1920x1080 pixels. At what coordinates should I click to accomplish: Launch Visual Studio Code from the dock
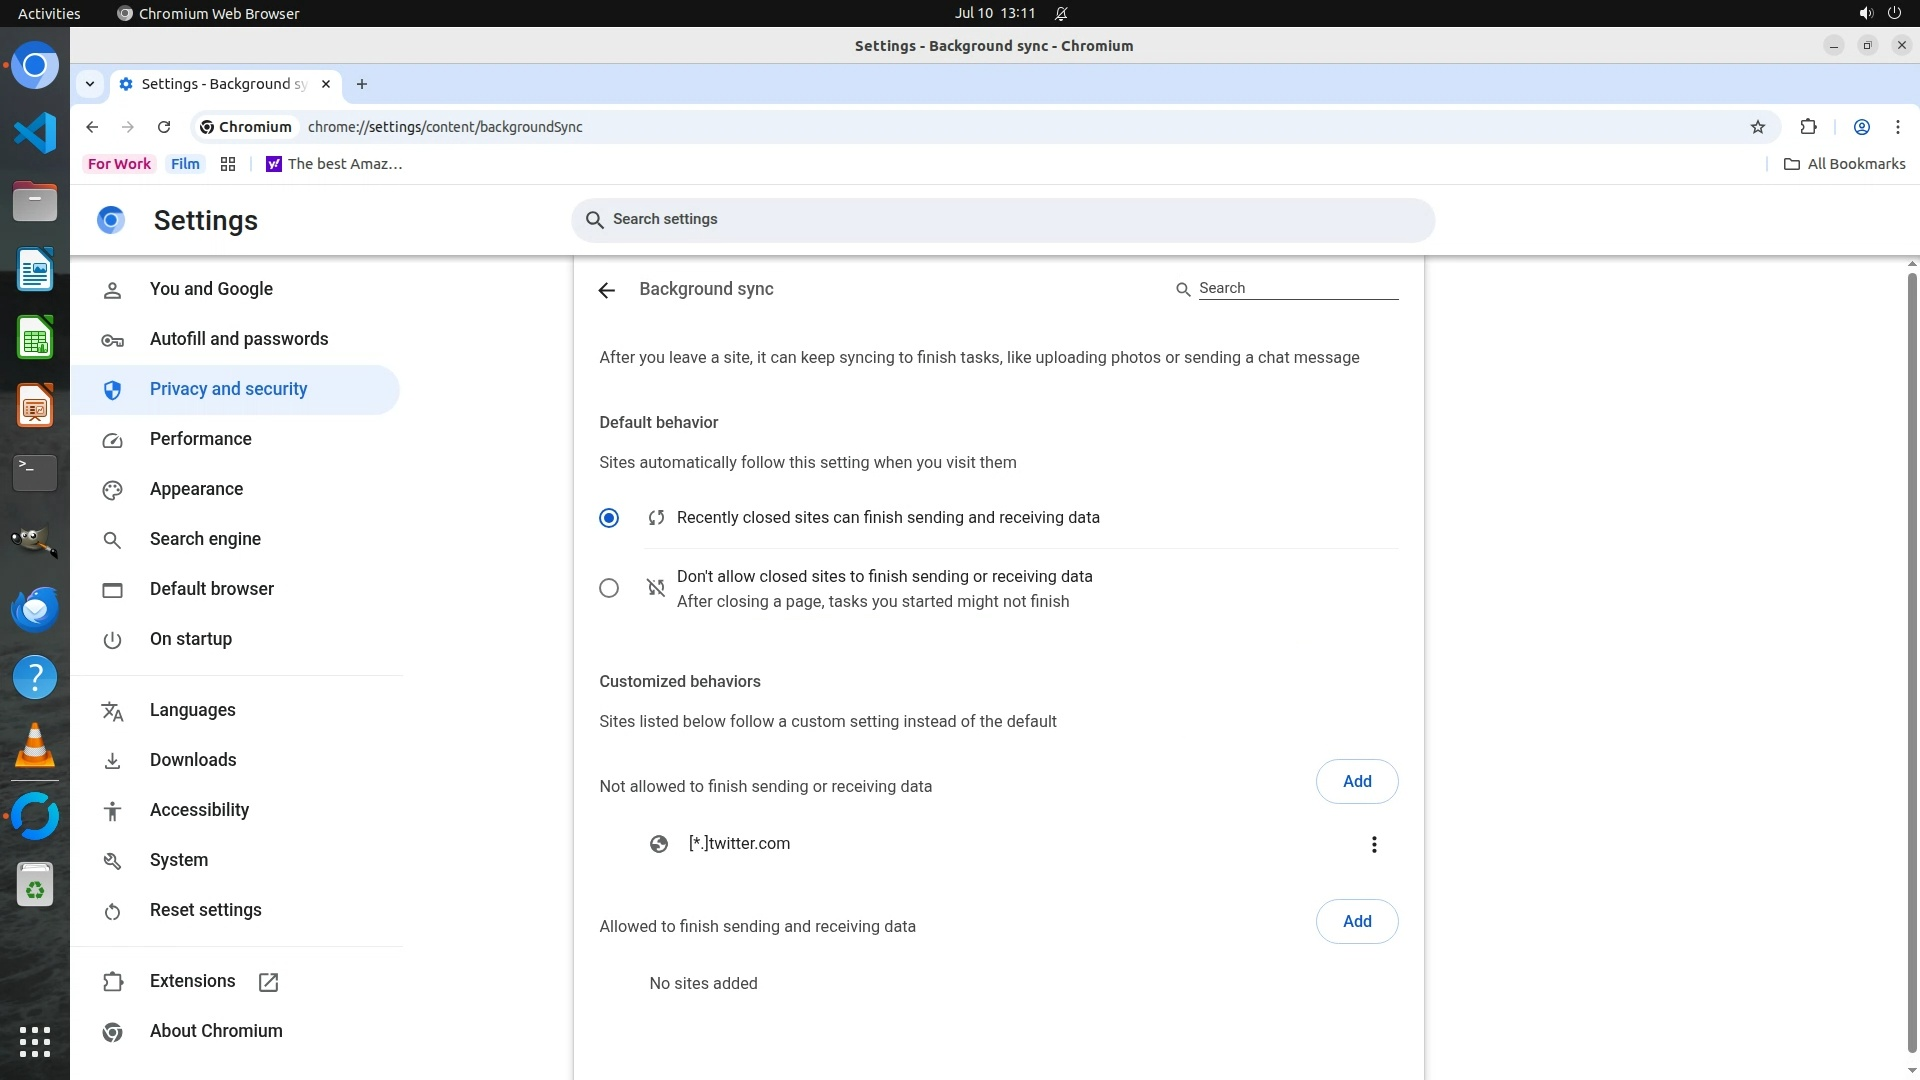click(x=35, y=133)
